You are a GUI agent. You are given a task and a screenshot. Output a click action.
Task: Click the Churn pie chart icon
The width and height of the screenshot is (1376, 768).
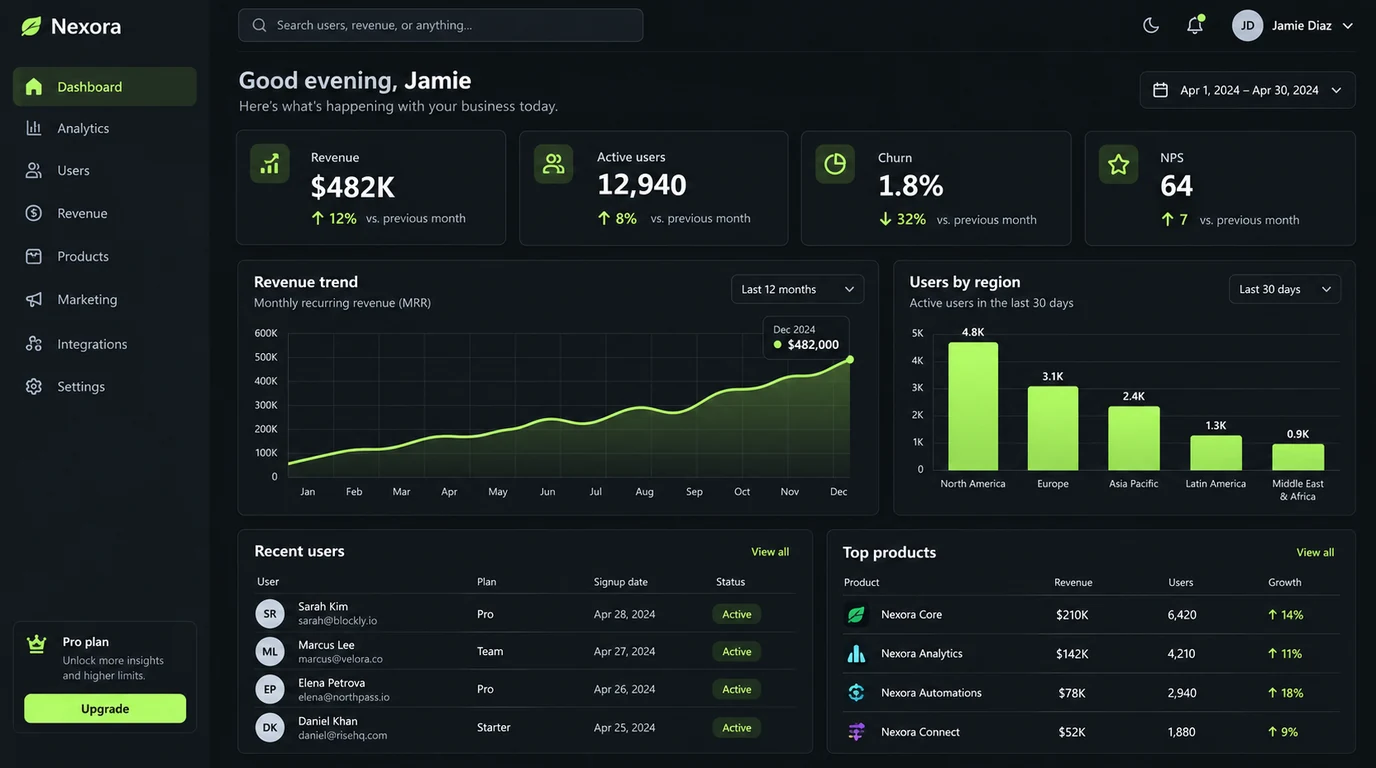835,164
